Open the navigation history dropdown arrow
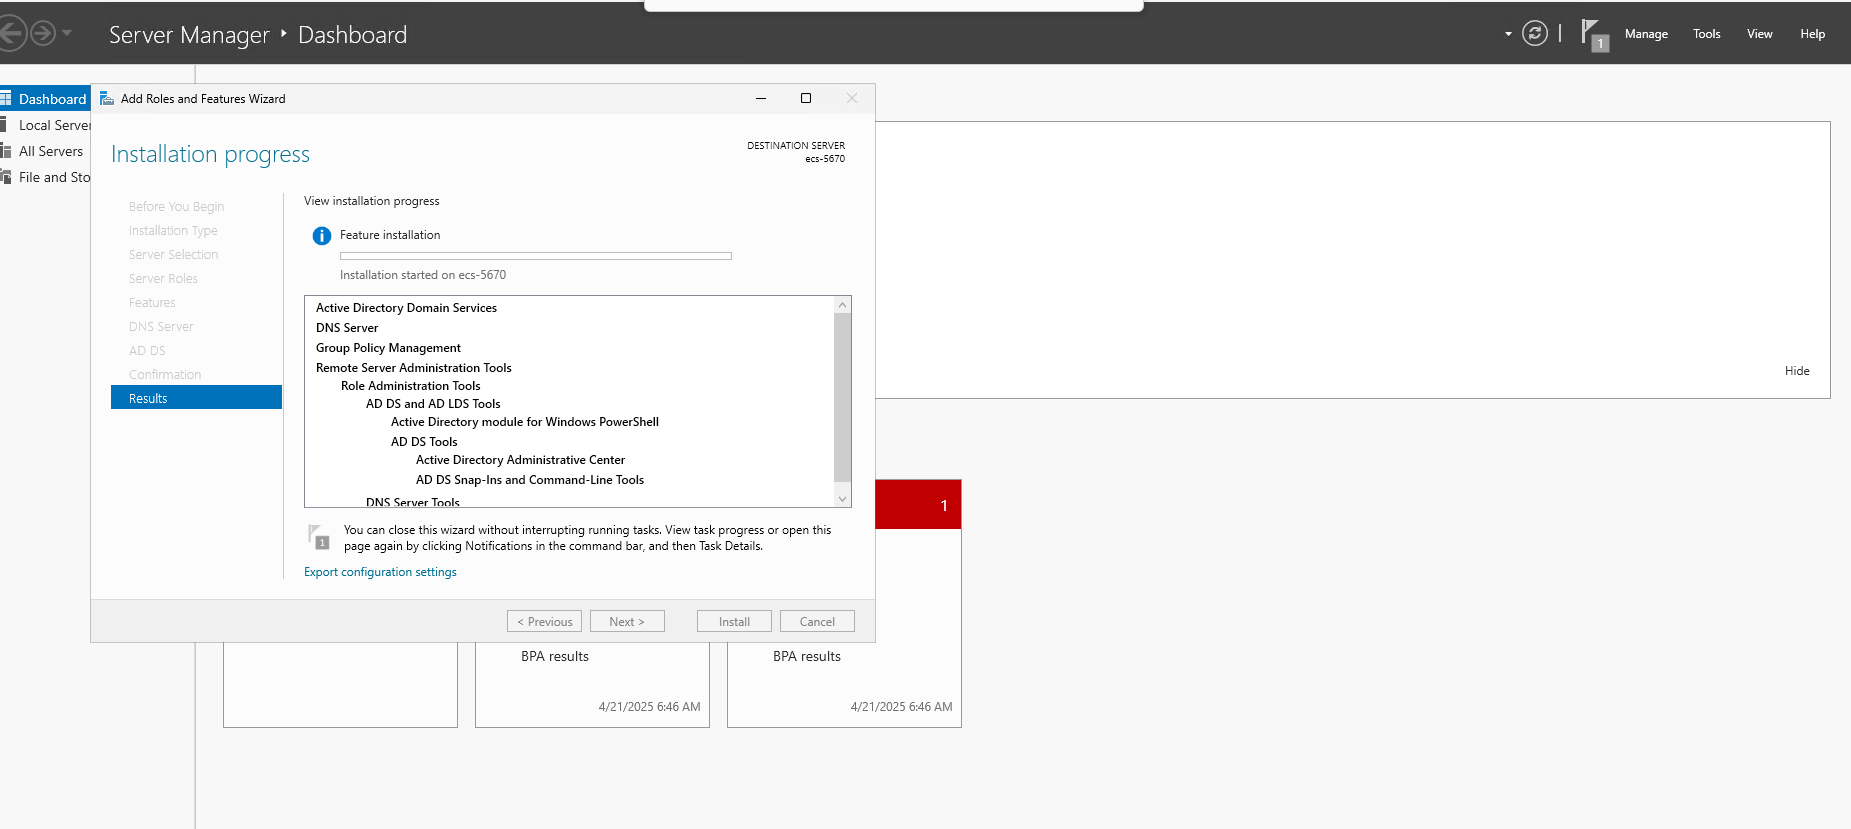1851x829 pixels. (x=67, y=34)
